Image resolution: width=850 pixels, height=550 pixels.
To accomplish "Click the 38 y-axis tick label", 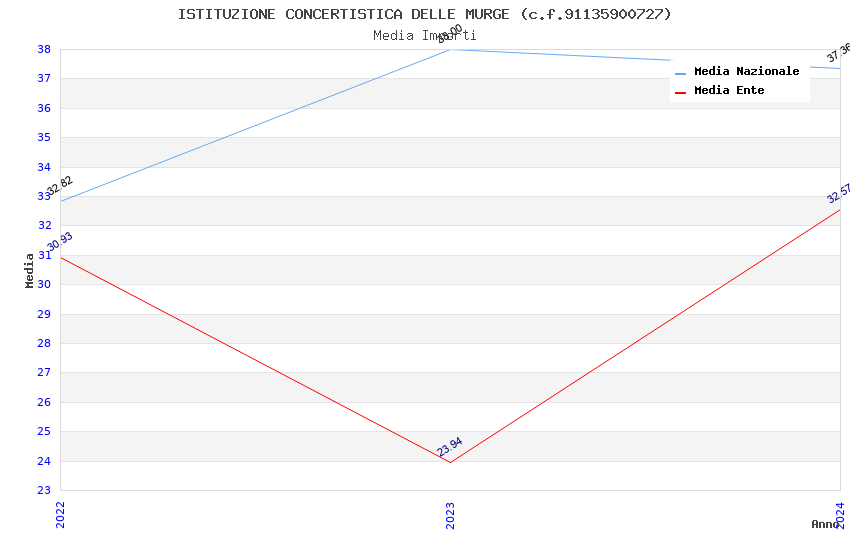I will click(44, 49).
